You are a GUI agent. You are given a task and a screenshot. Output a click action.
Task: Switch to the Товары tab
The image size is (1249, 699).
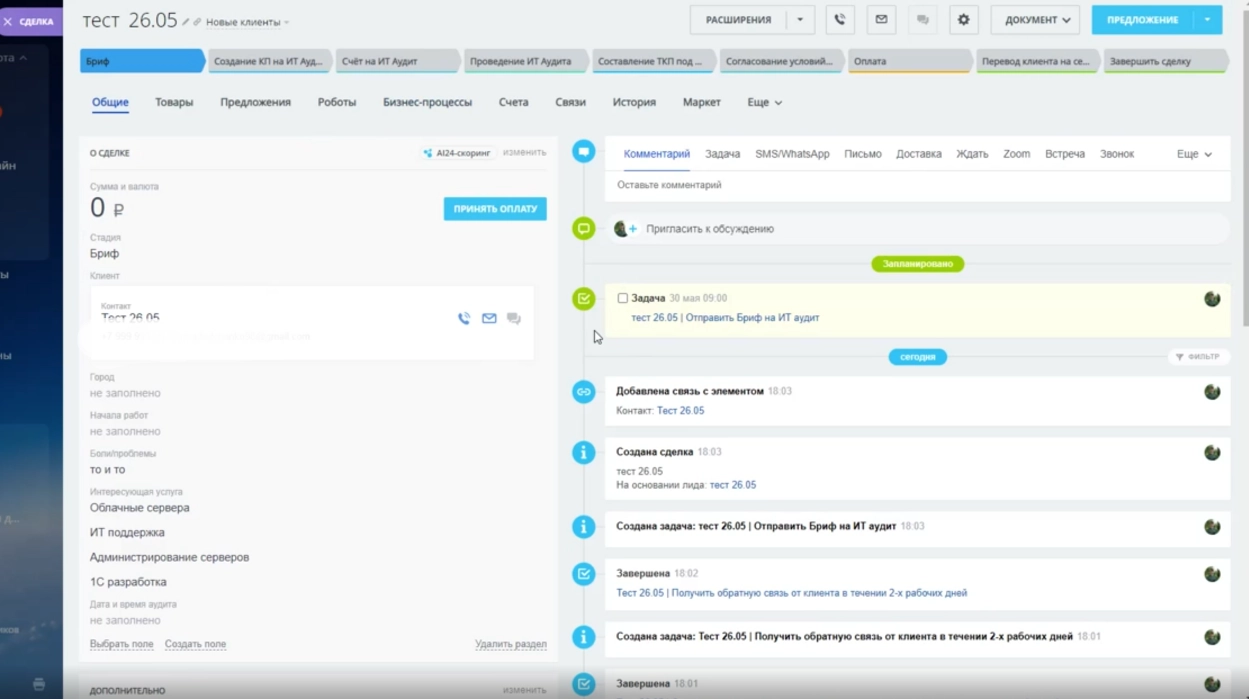174,102
